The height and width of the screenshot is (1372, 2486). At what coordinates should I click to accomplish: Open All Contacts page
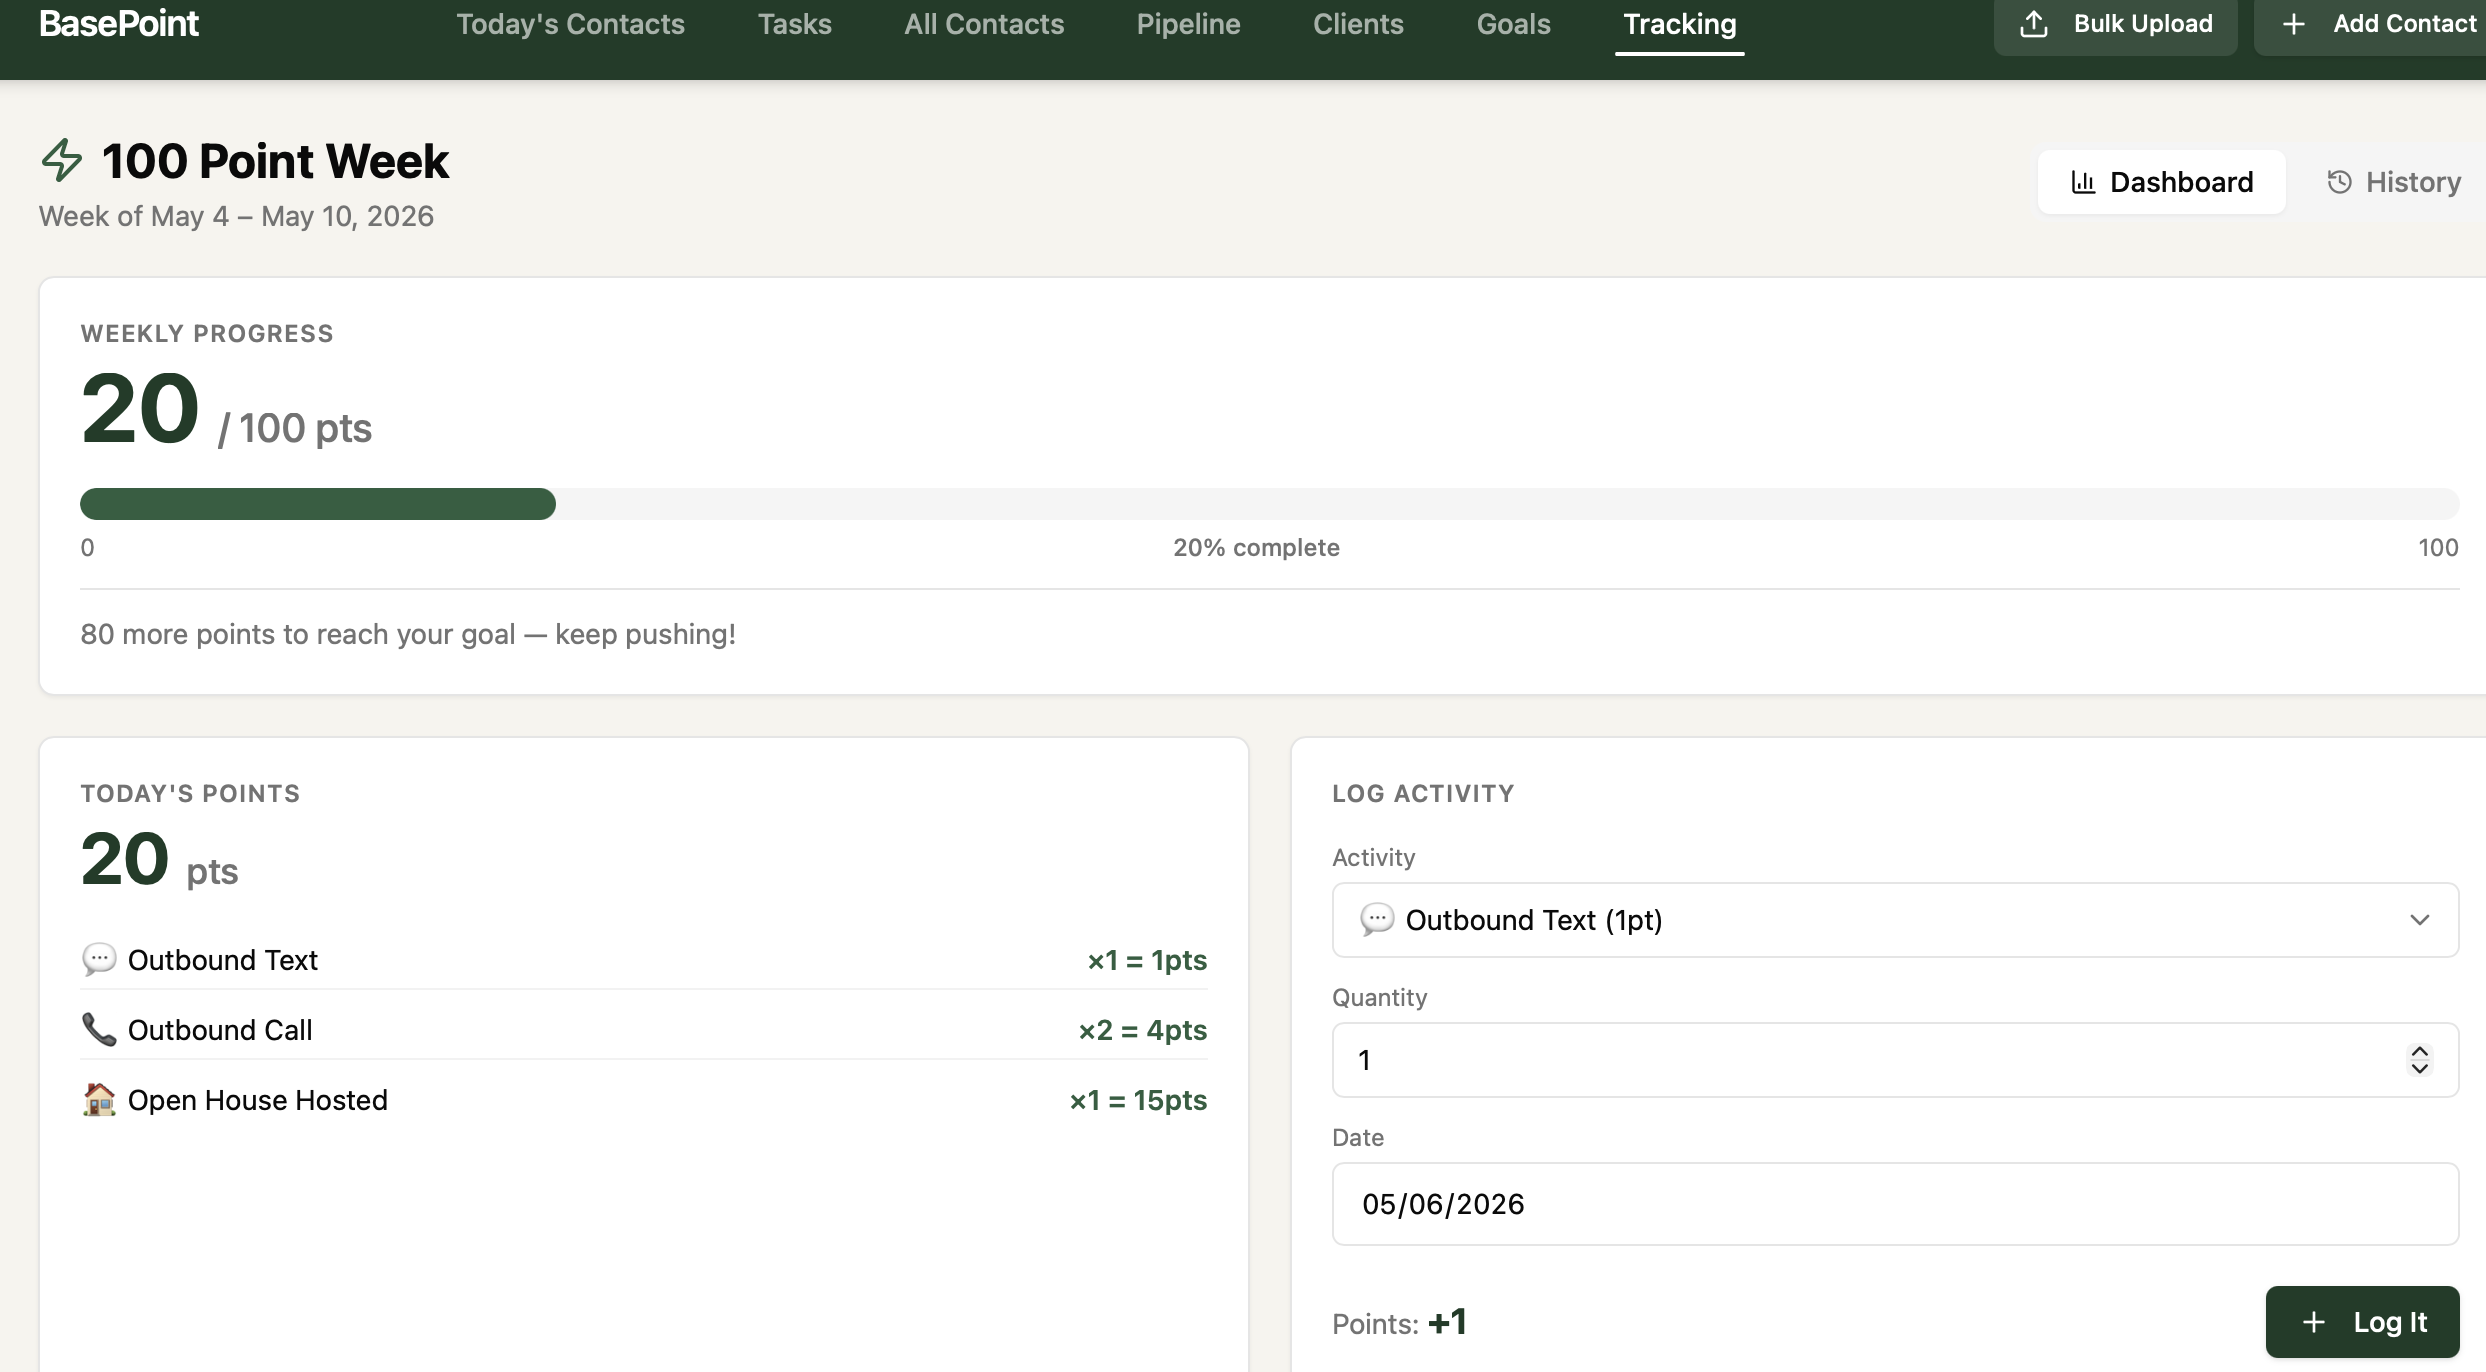click(x=984, y=24)
